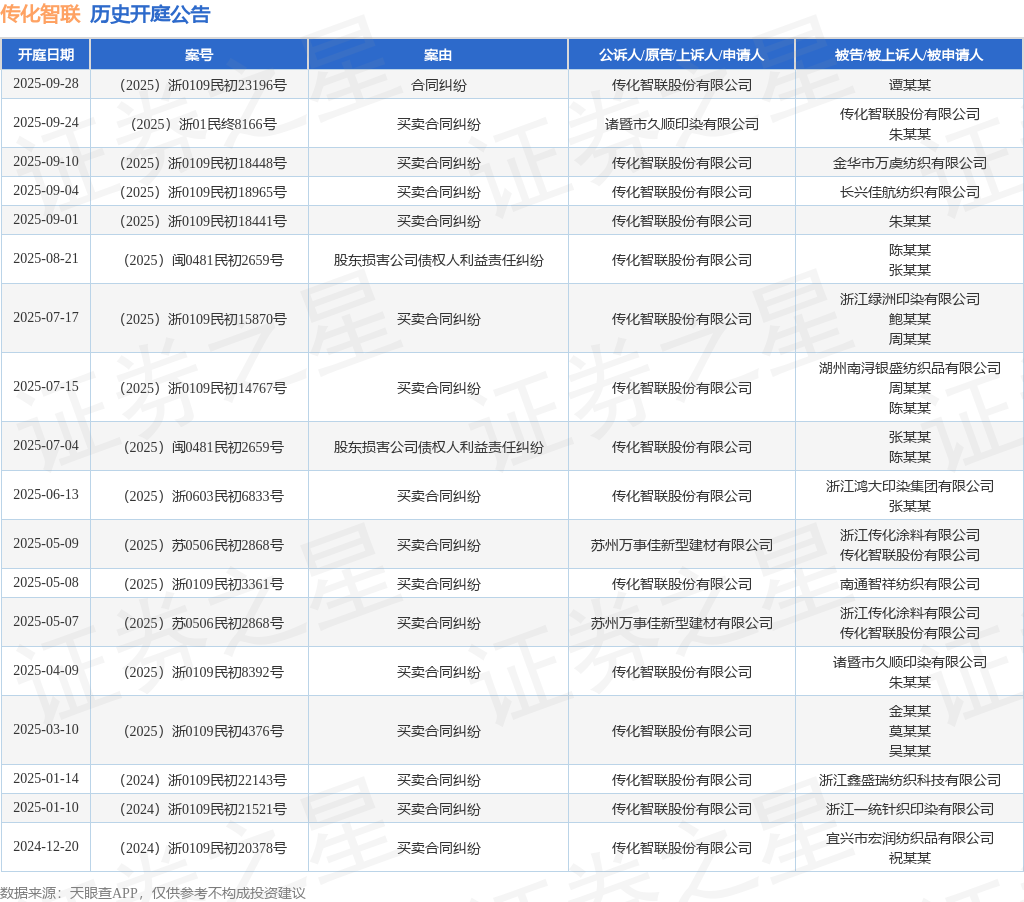
Task: Select date cell 2025-09-04
Action: click(46, 191)
